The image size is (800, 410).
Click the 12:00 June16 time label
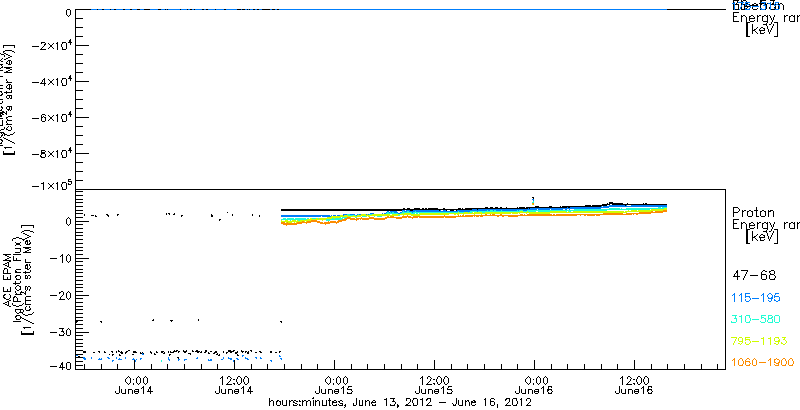tap(635, 386)
